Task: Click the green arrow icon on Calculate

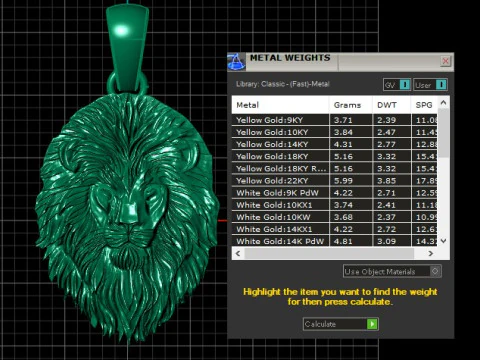Action: click(x=372, y=324)
